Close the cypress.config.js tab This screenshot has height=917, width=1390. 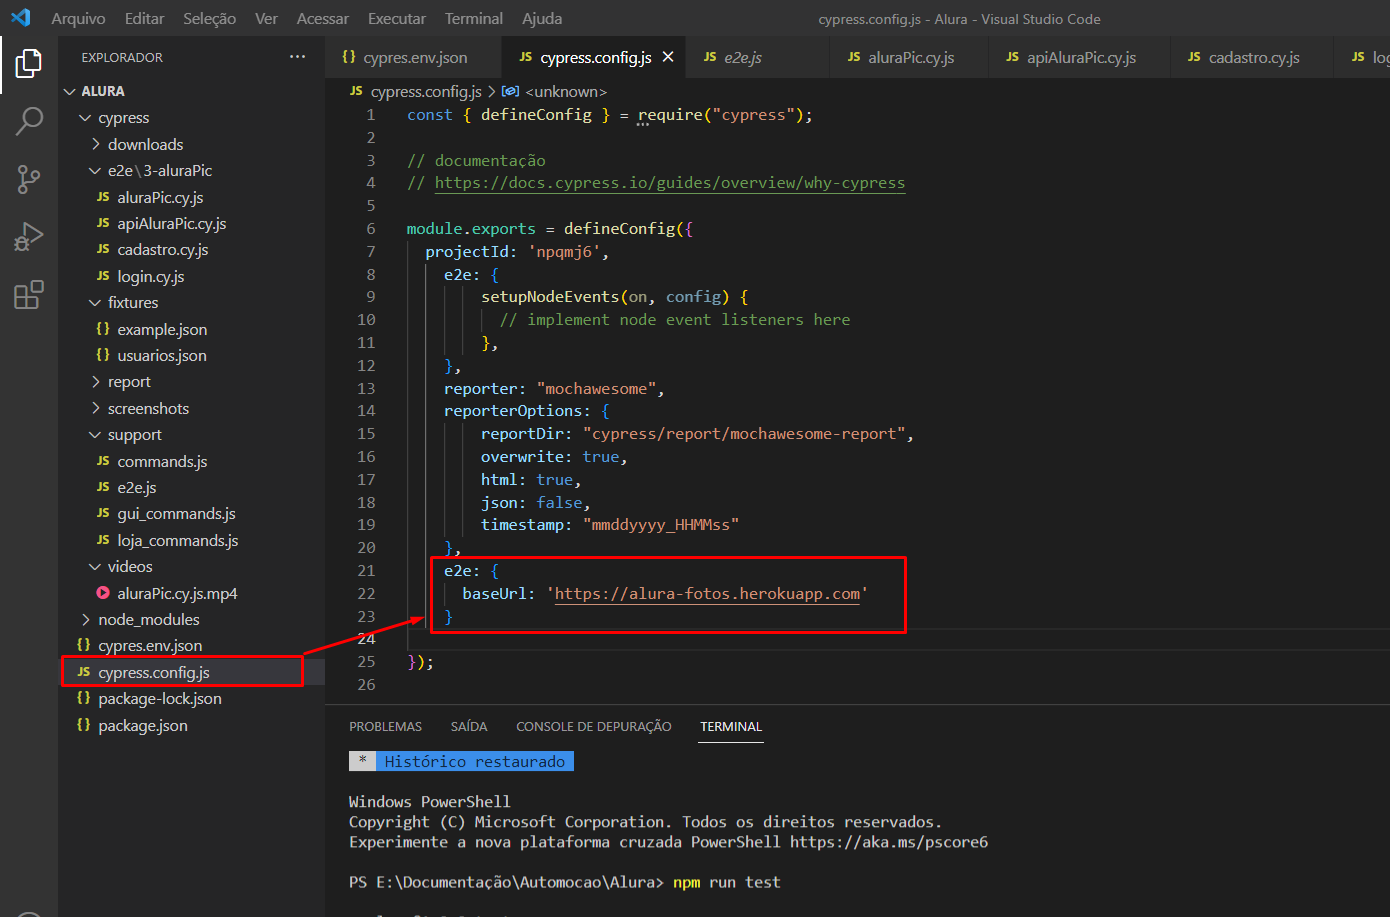tap(668, 57)
